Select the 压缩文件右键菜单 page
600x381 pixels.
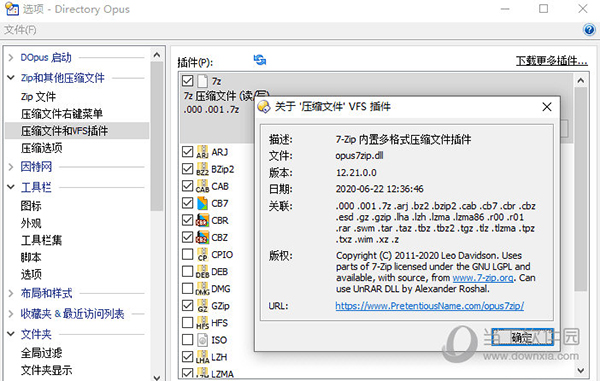pos(62,114)
